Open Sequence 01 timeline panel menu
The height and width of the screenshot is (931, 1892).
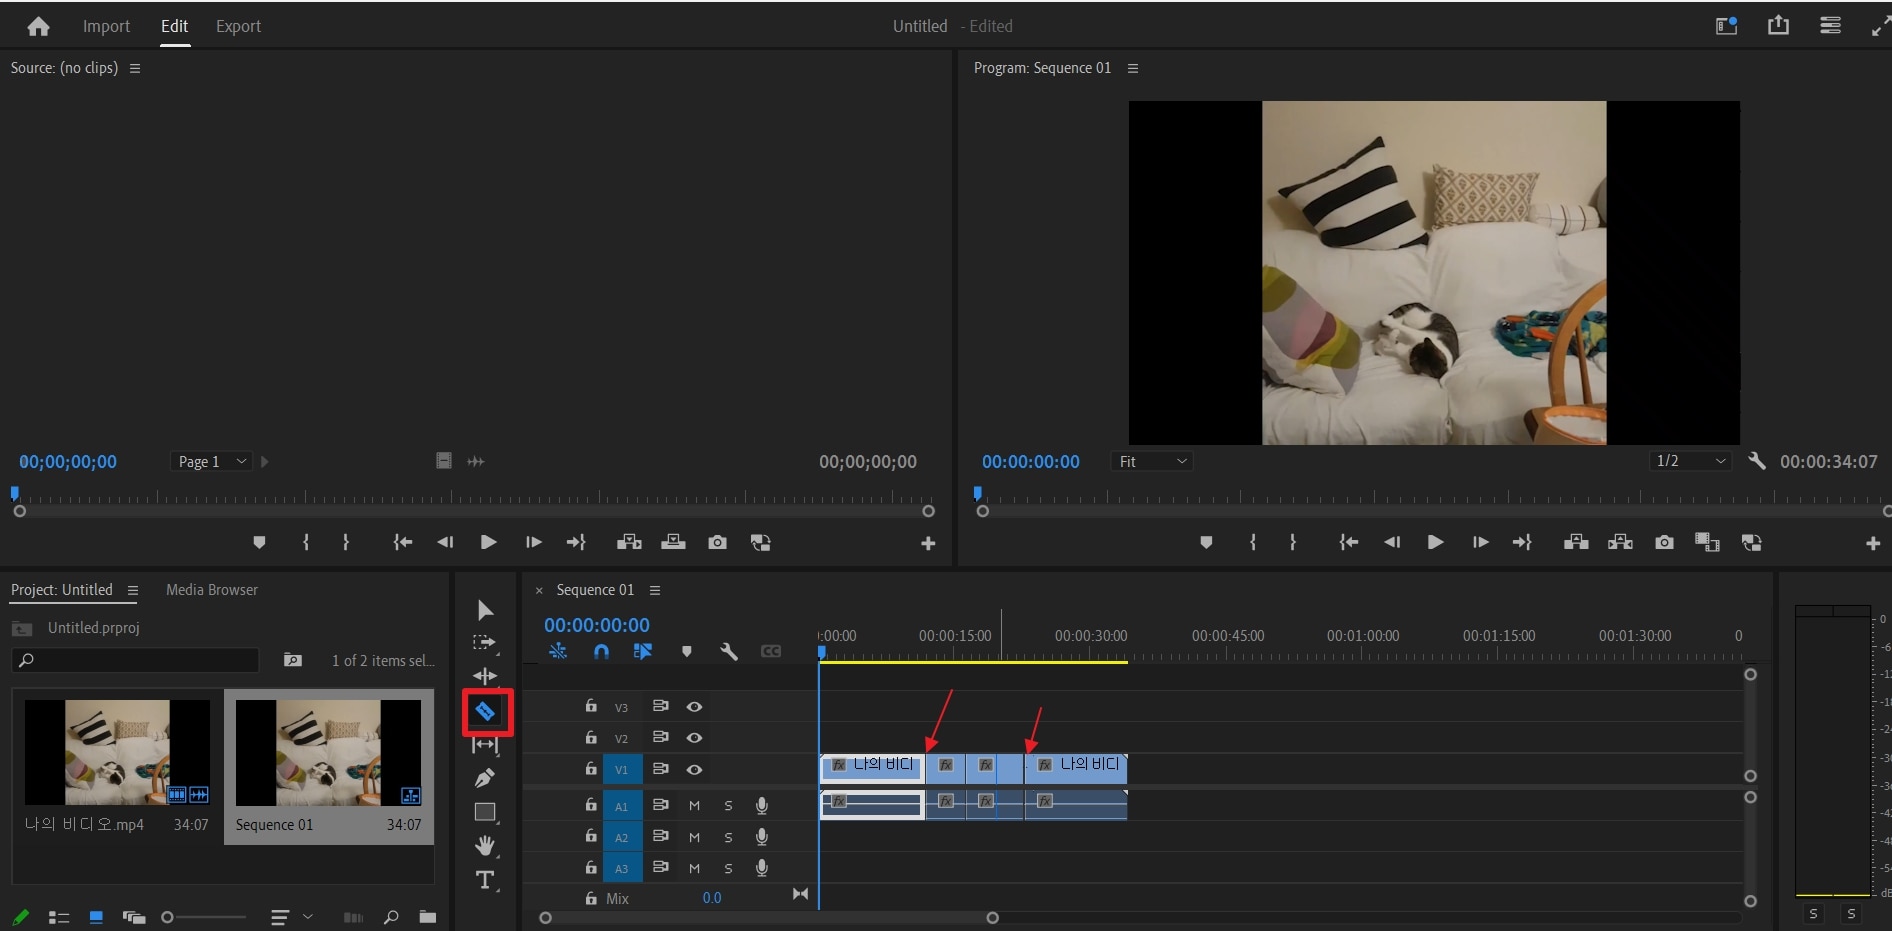655,590
